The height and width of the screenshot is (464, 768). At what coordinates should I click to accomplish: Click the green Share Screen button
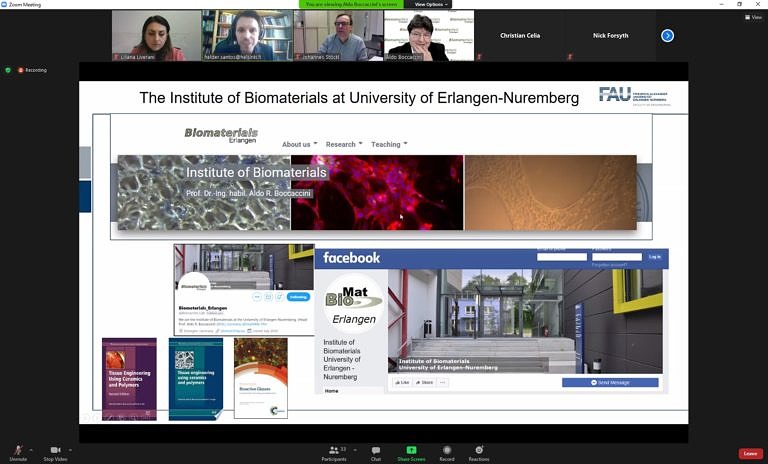[x=411, y=452]
